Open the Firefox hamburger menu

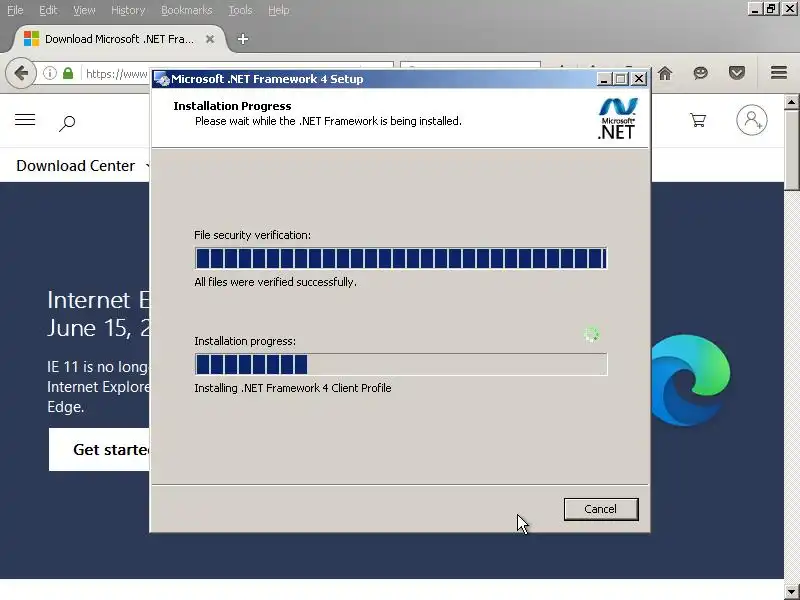click(779, 72)
